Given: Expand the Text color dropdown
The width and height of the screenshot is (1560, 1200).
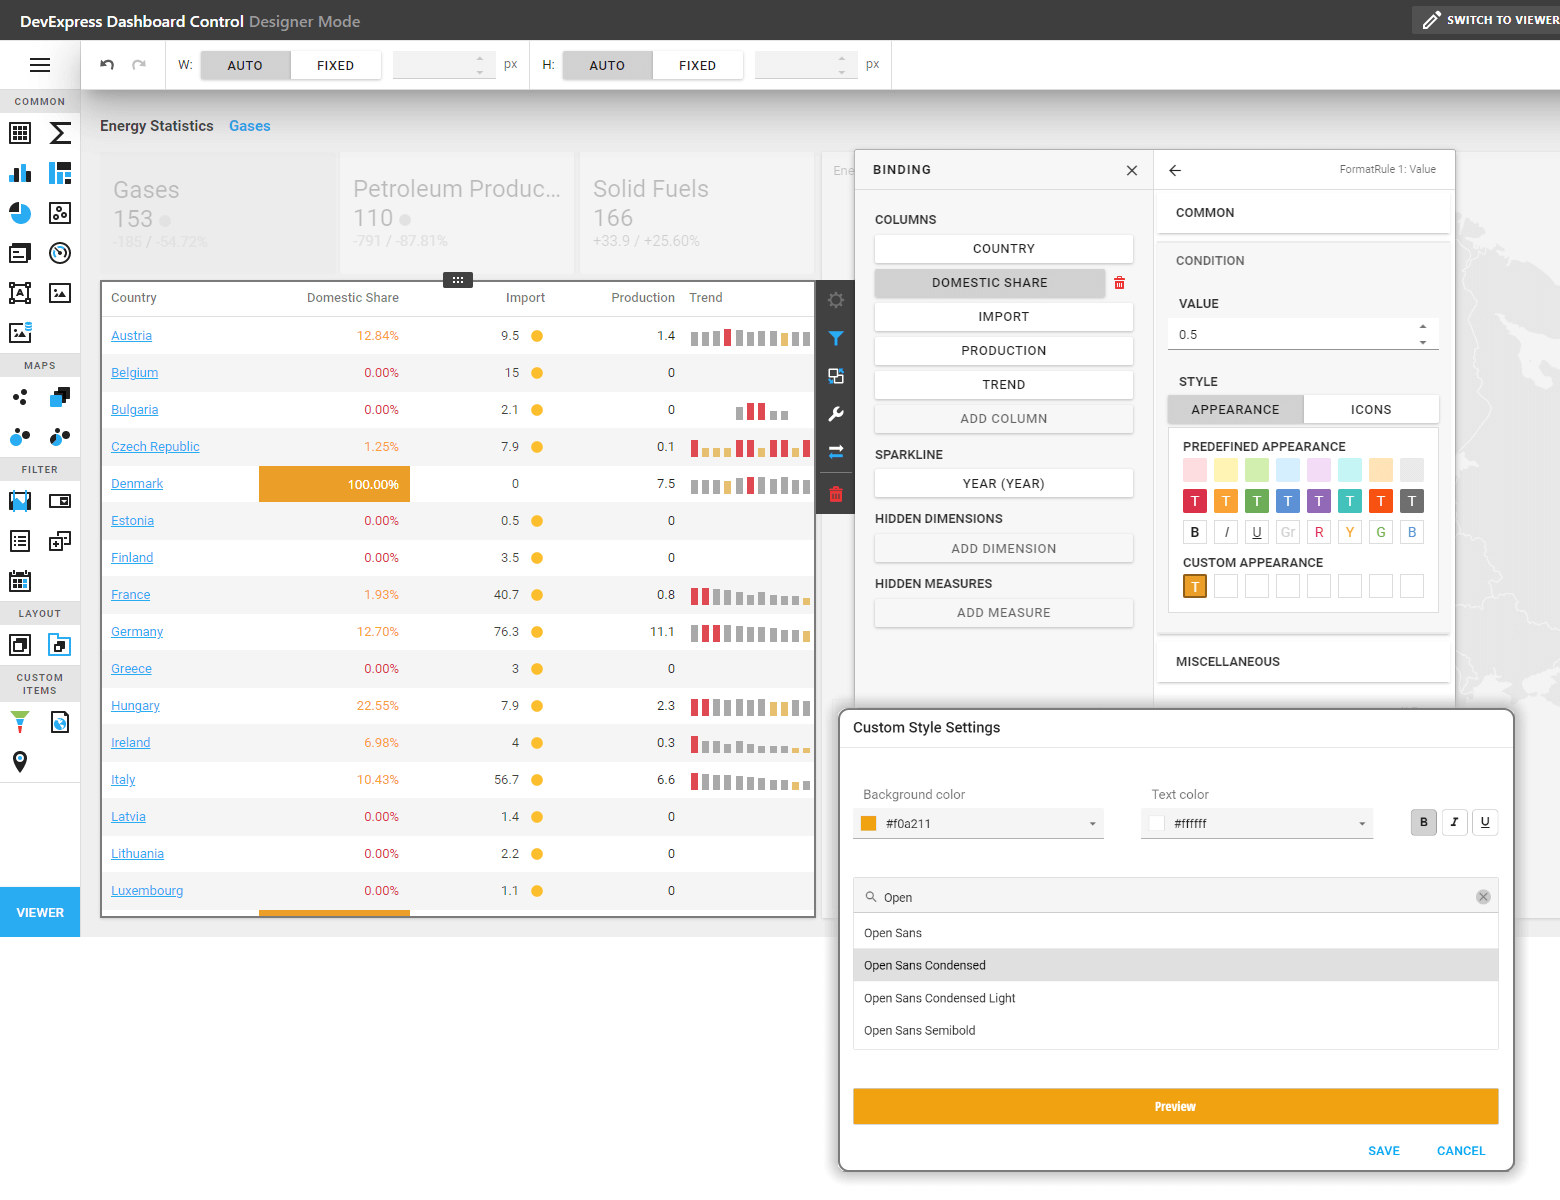Looking at the screenshot, I should coord(1360,823).
